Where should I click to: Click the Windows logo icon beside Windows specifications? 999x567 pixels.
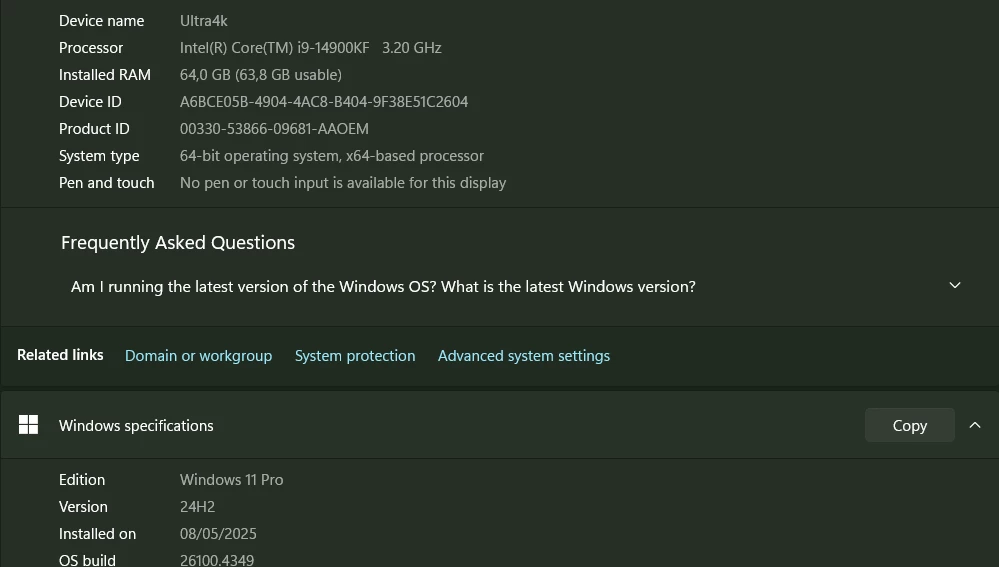(29, 424)
